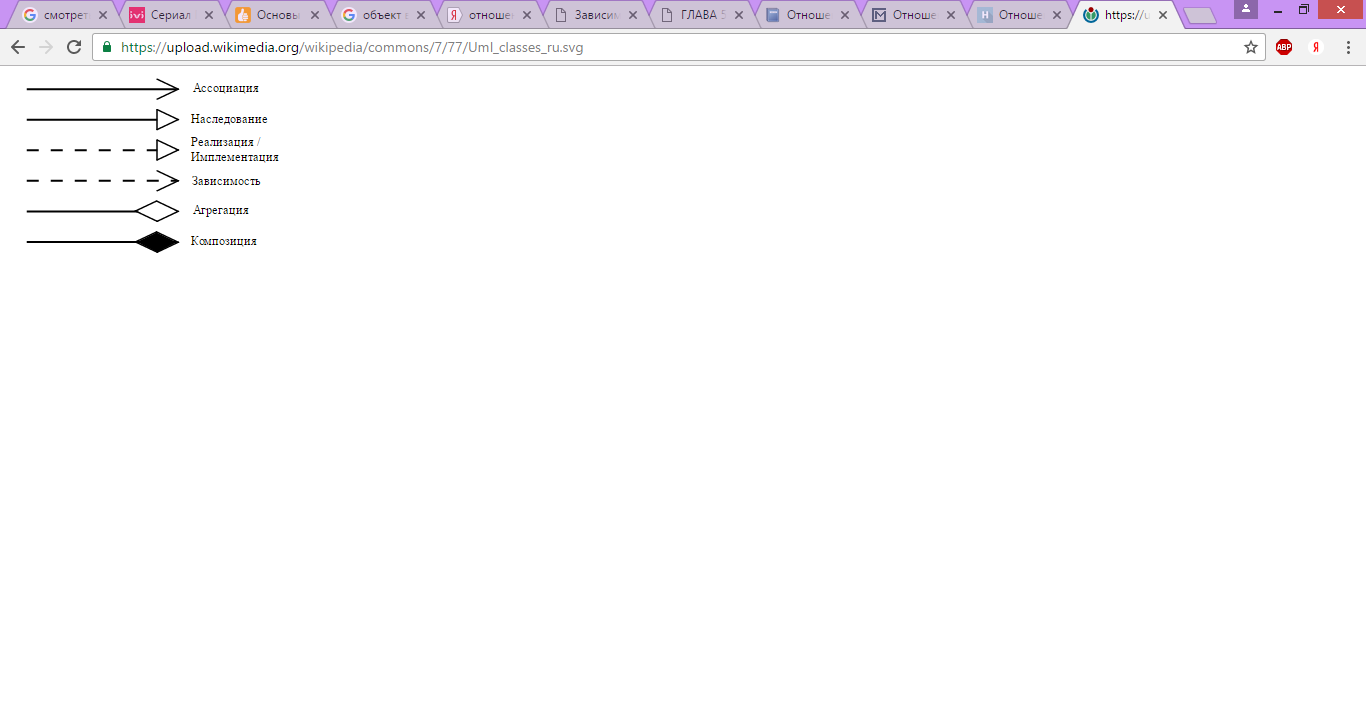Bookmark this page with the star icon
The image size is (1366, 728).
(1250, 47)
